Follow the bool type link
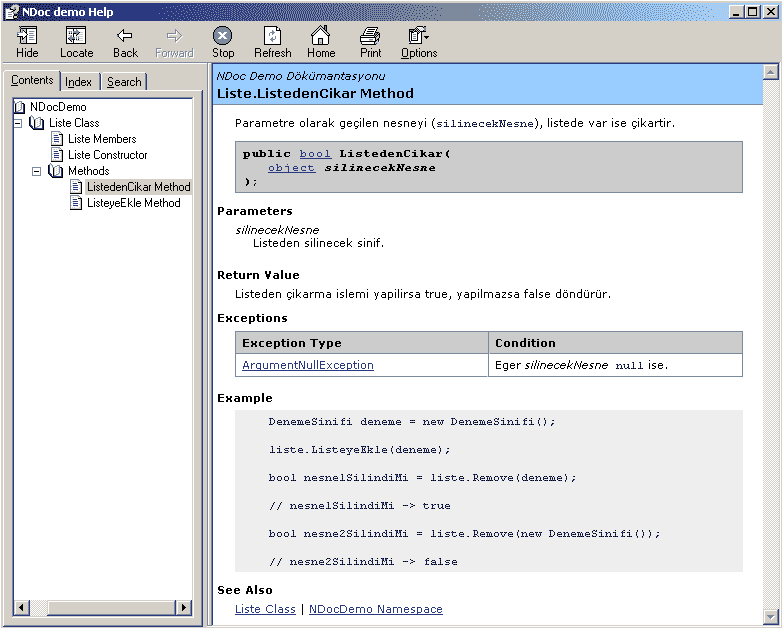Image resolution: width=782 pixels, height=628 pixels. click(x=315, y=154)
